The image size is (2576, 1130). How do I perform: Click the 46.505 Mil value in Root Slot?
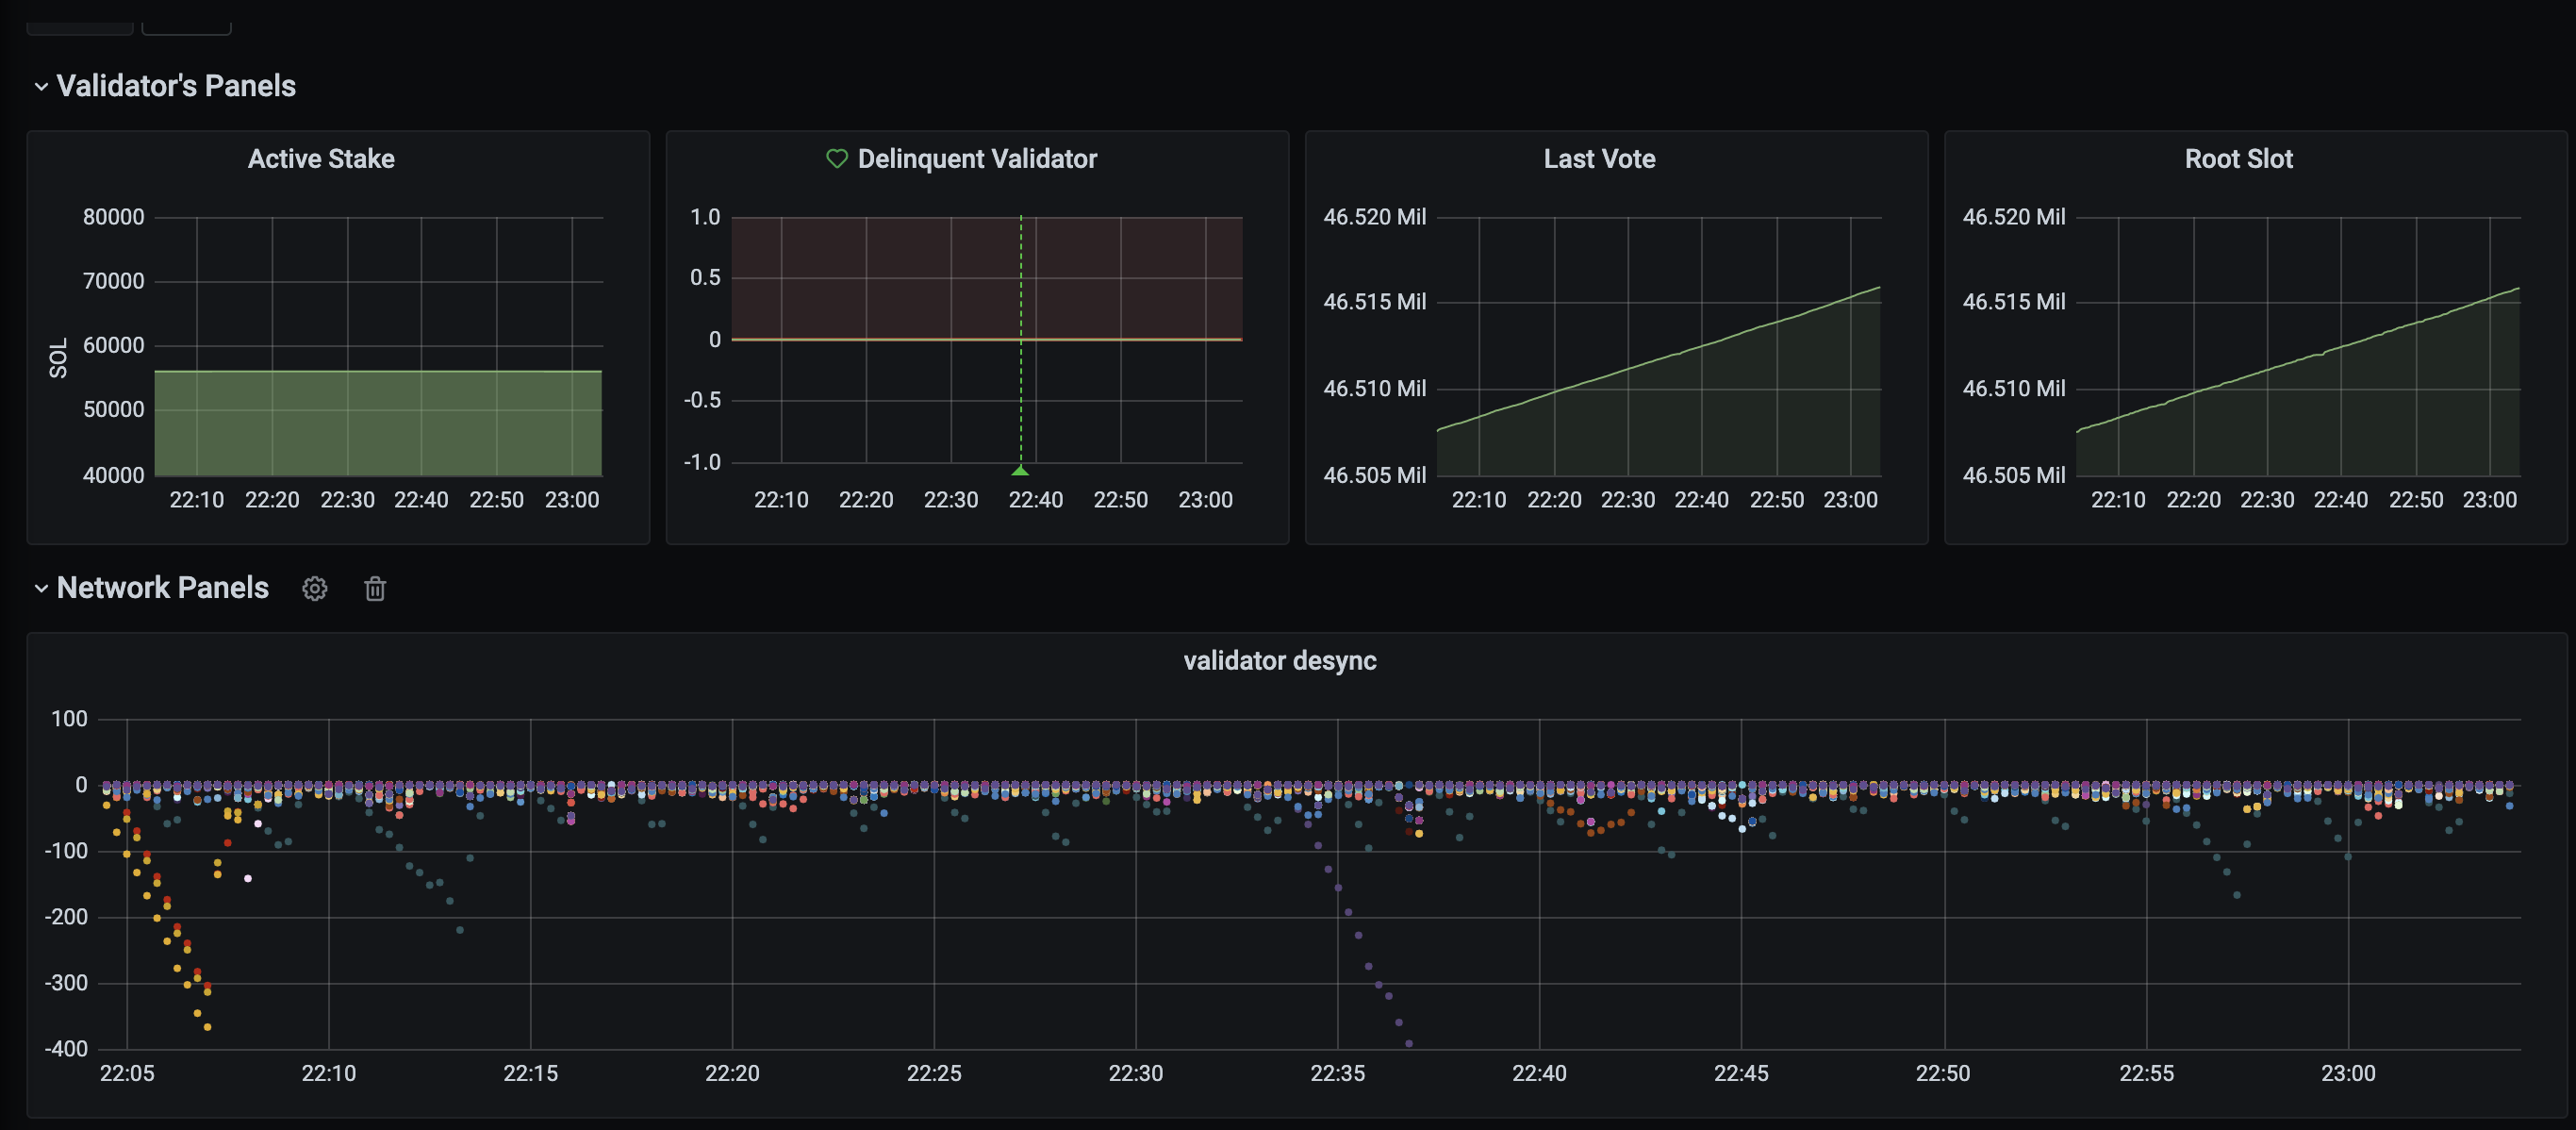coord(2013,475)
